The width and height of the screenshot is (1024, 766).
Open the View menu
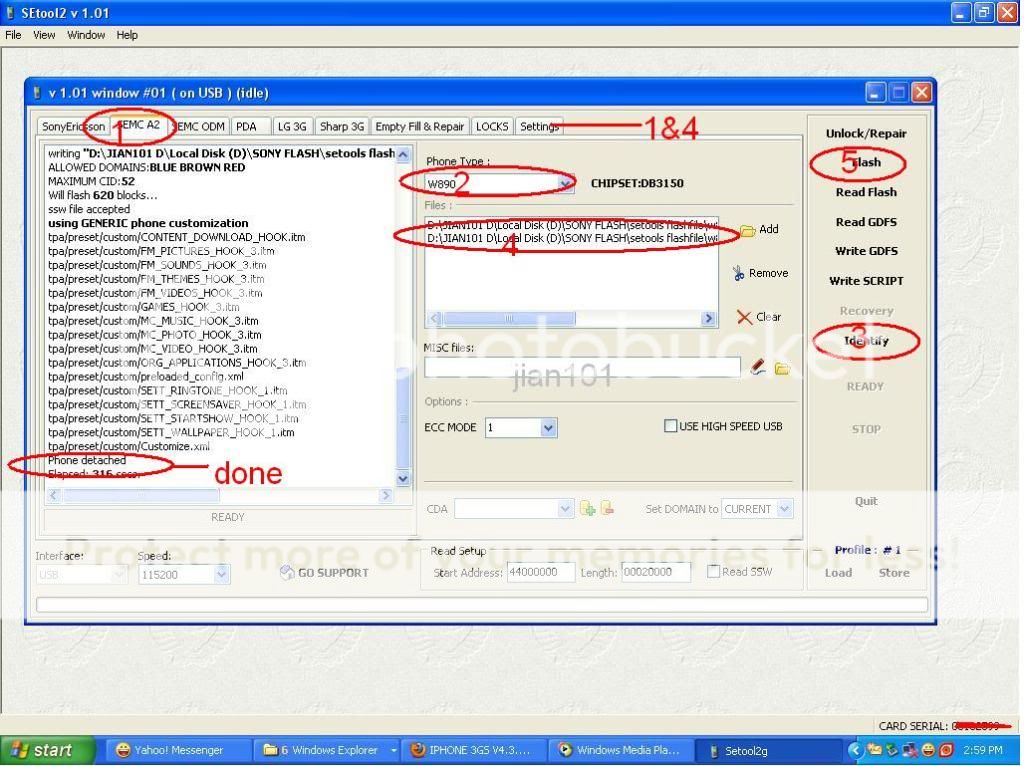tap(44, 35)
